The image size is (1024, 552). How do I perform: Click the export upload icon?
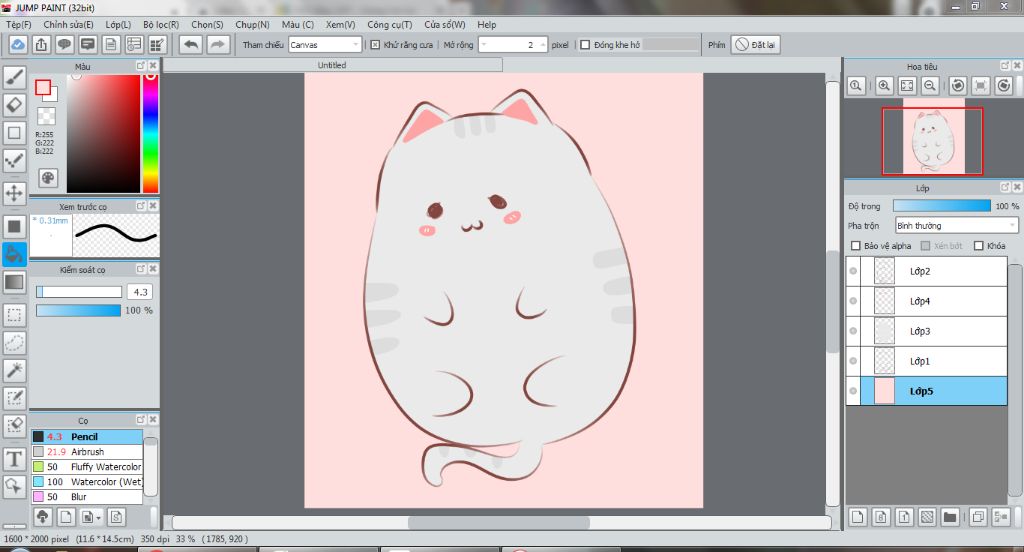point(41,44)
